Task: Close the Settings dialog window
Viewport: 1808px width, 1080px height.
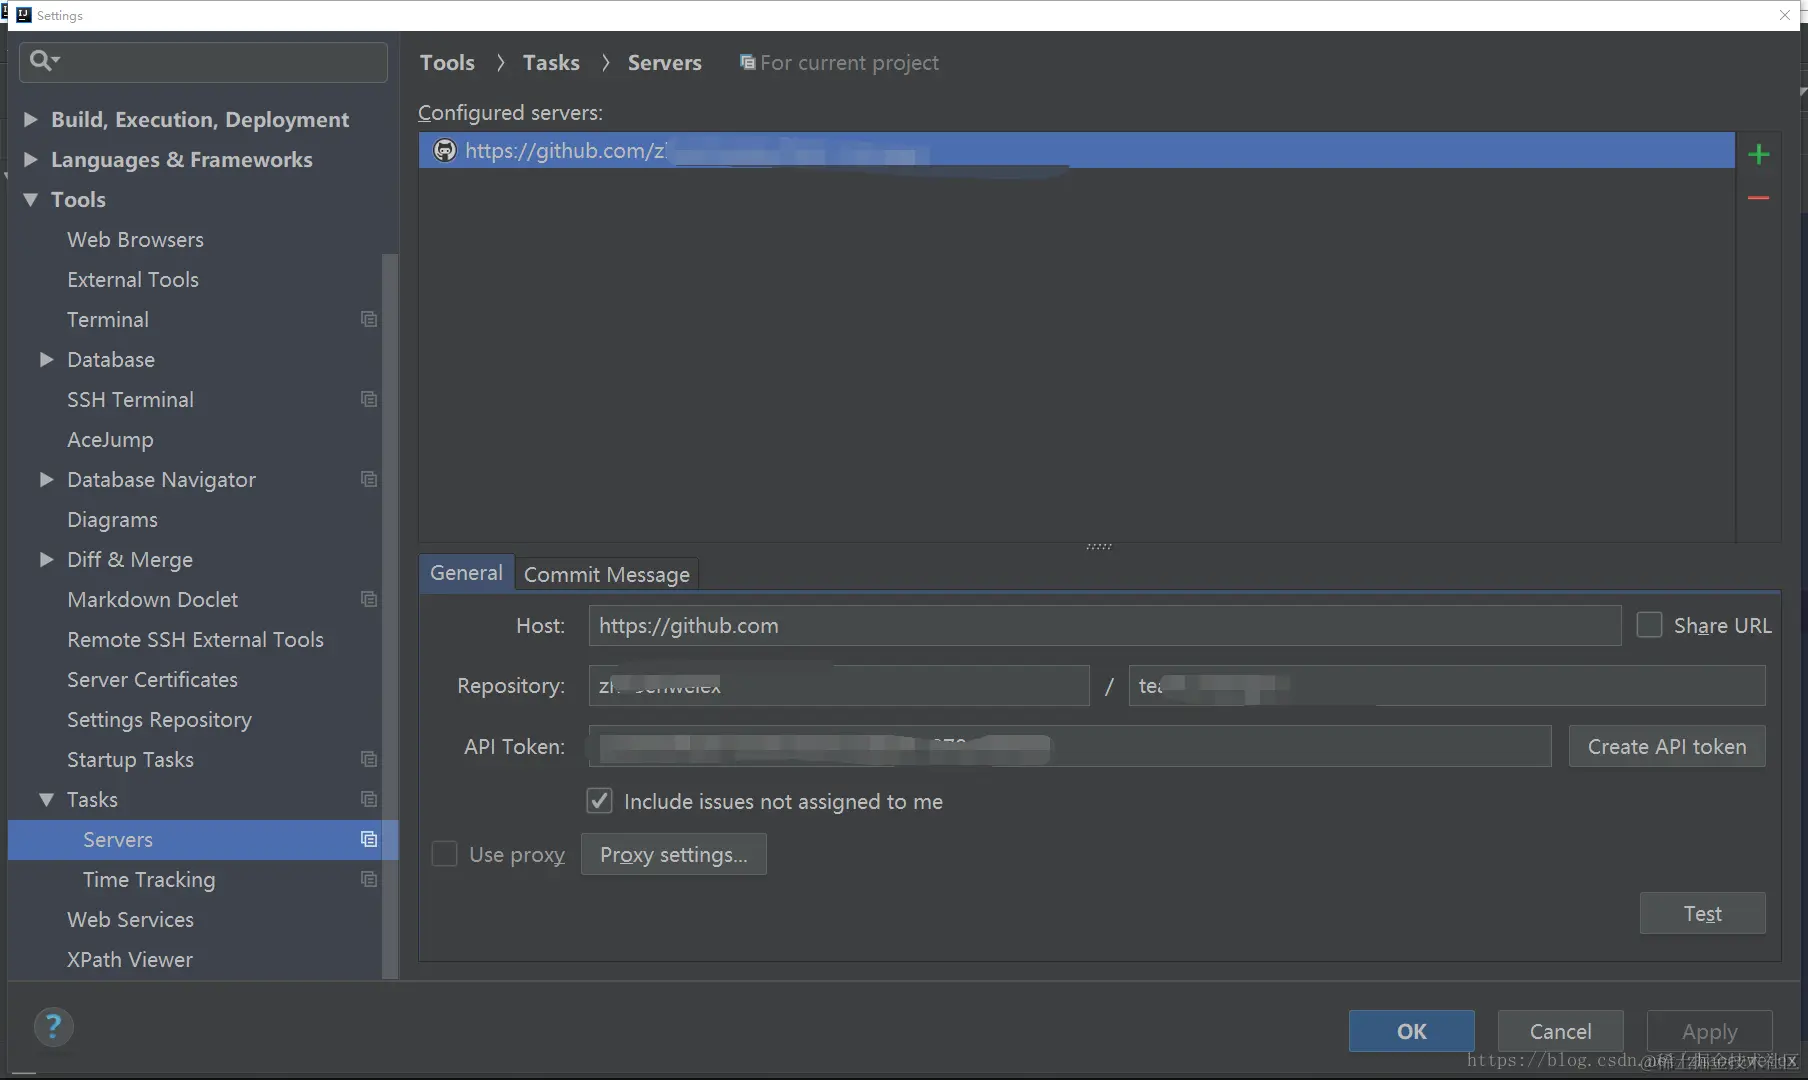Action: click(1785, 15)
